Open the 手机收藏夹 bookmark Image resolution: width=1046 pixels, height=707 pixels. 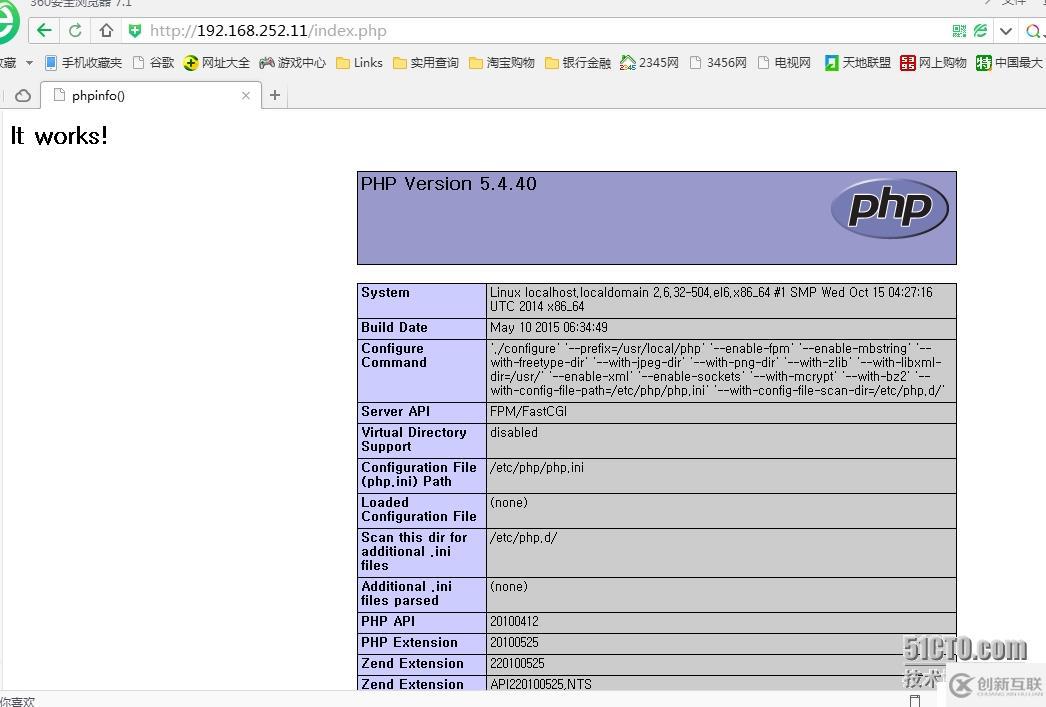[x=83, y=63]
